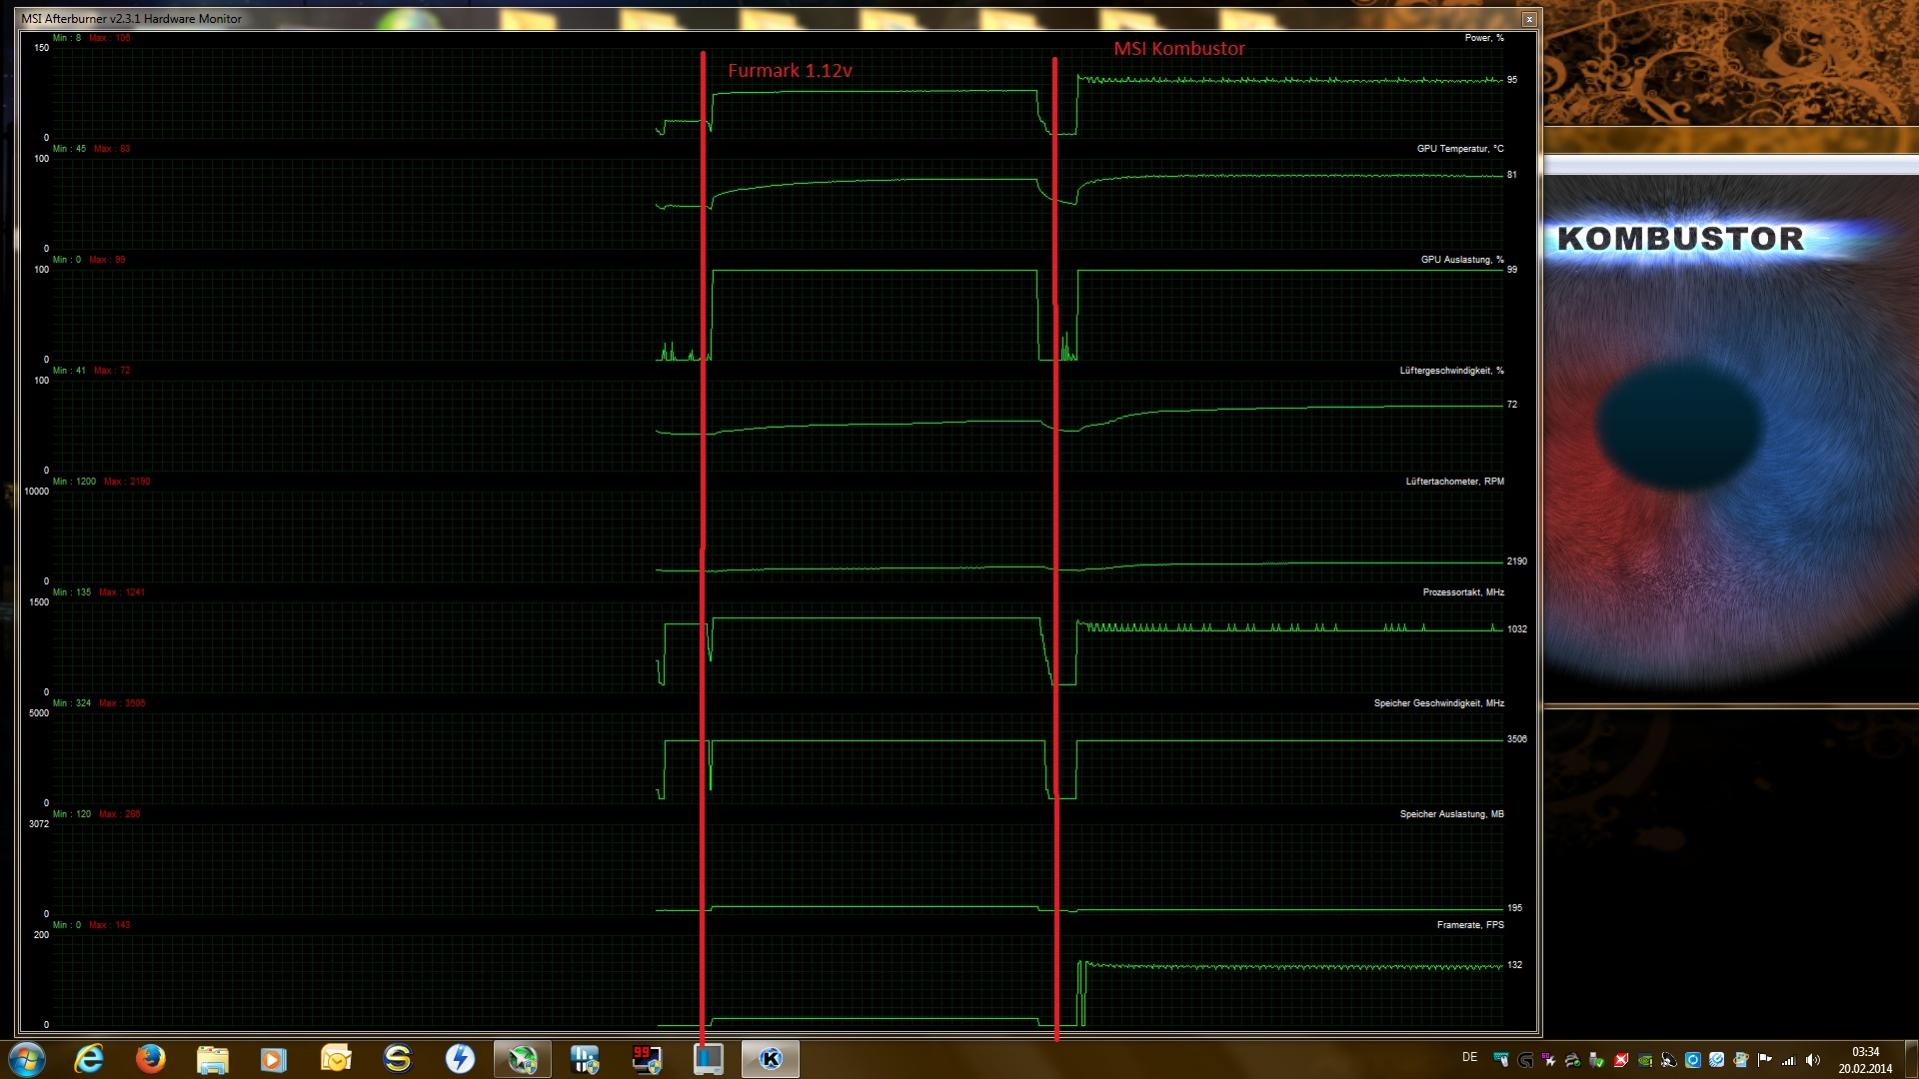Open Windows Explorer folder icon in taskbar
The height and width of the screenshot is (1079, 1919).
tap(212, 1059)
